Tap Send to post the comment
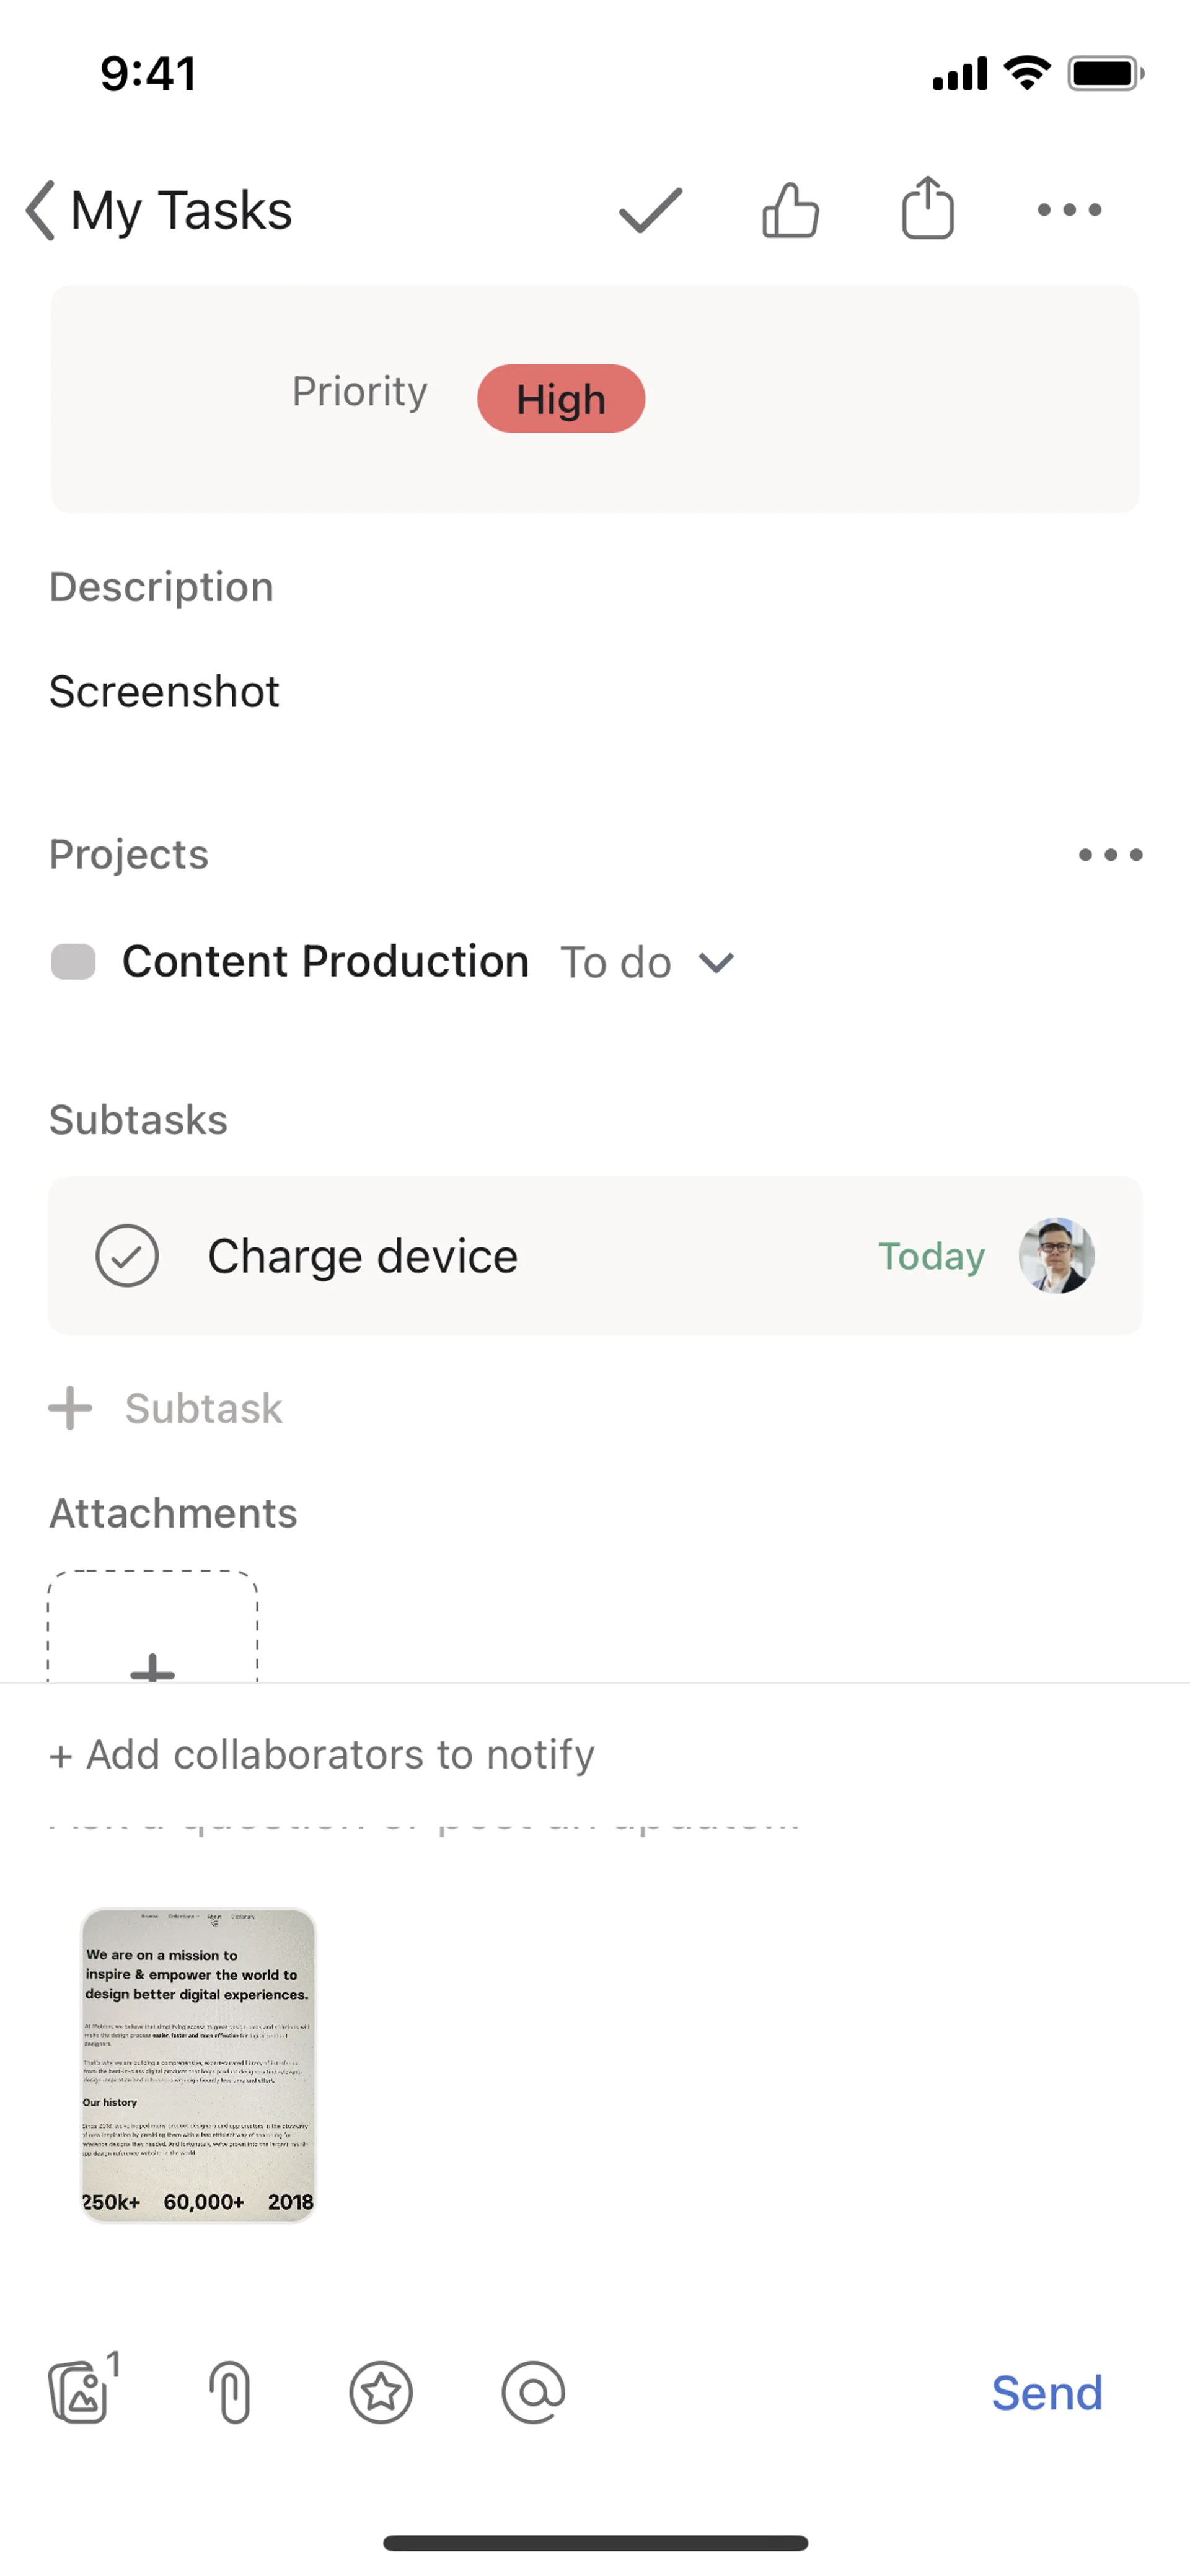1190x2576 pixels. pyautogui.click(x=1046, y=2393)
